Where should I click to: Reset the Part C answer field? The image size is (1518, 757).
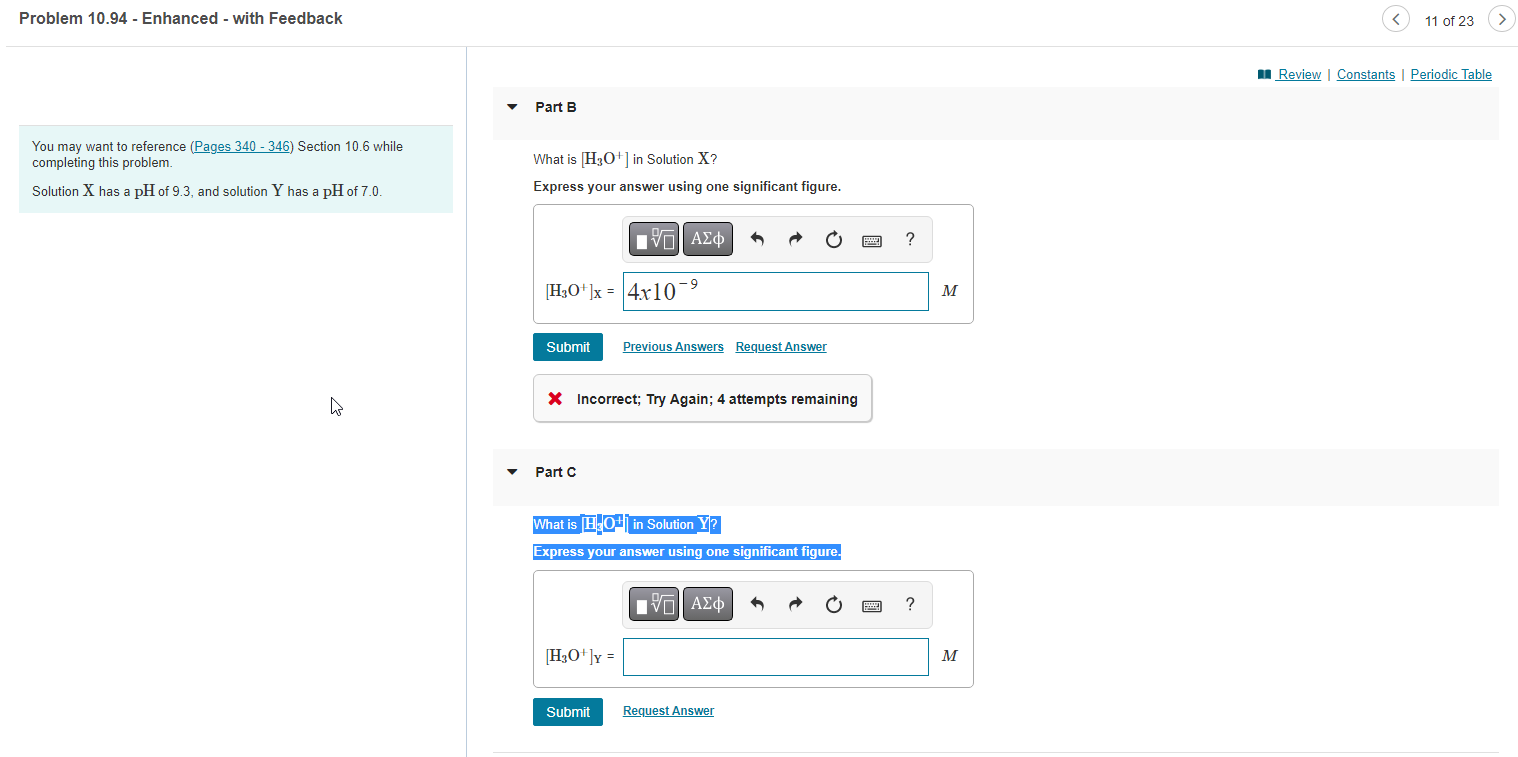(834, 604)
